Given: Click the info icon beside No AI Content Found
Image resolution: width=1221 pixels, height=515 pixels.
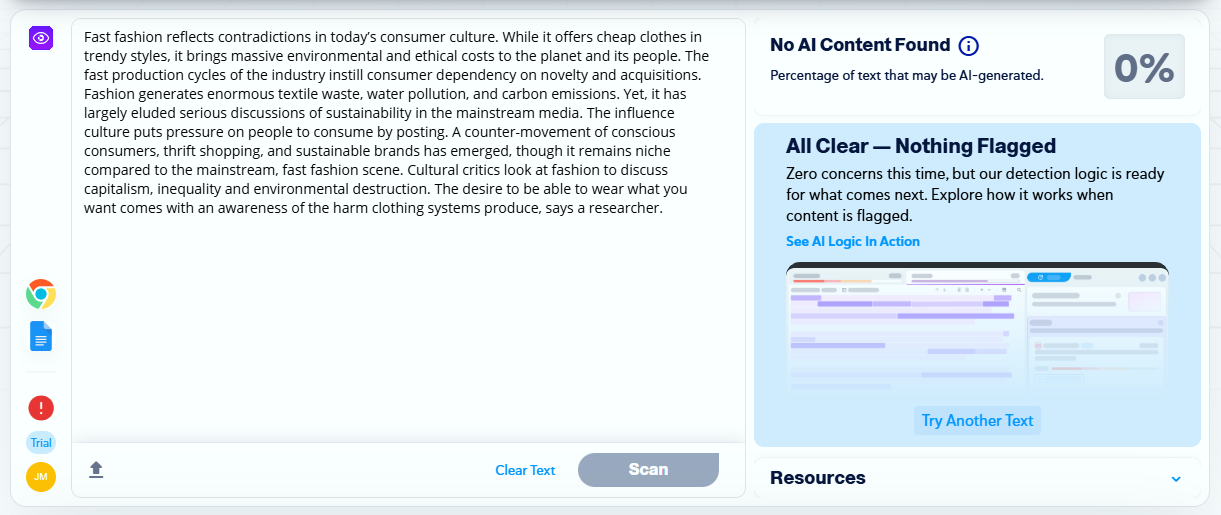Looking at the screenshot, I should coord(968,46).
